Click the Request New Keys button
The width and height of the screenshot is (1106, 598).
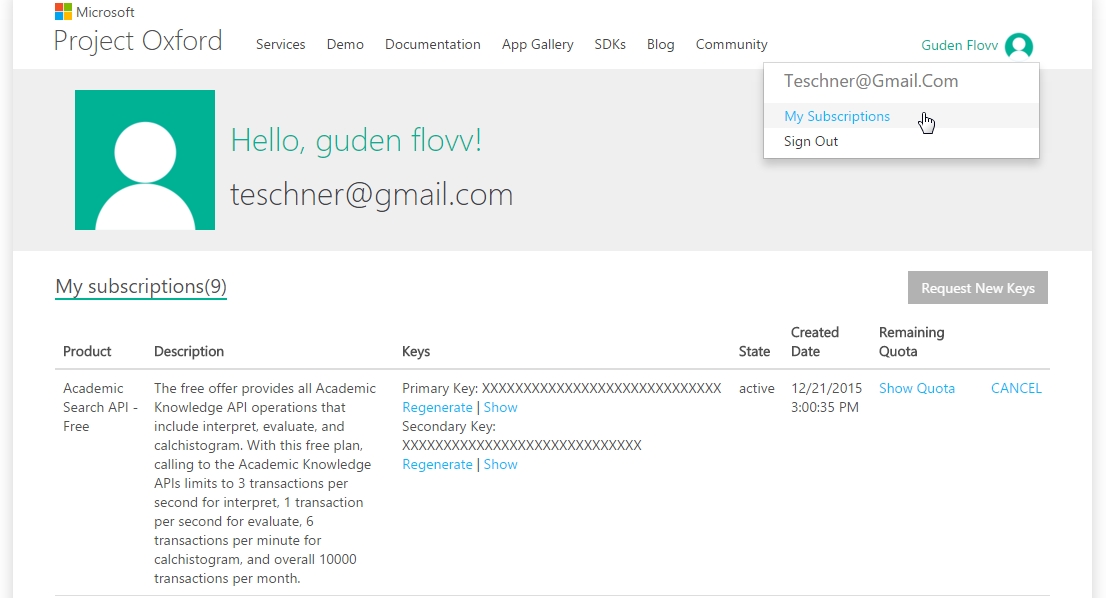978,288
